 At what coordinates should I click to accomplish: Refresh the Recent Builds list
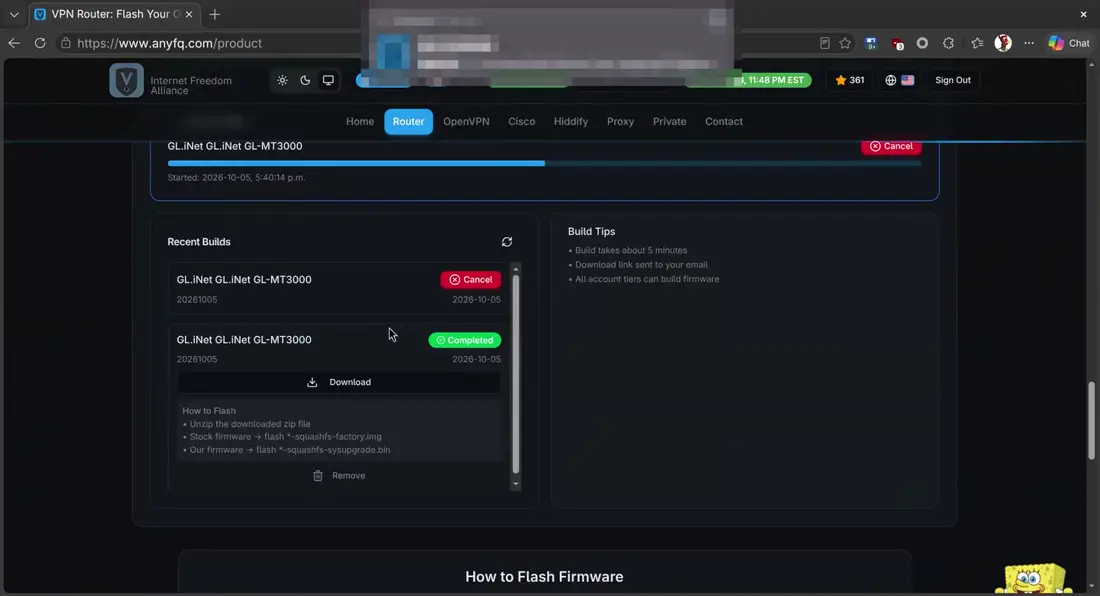(x=507, y=242)
